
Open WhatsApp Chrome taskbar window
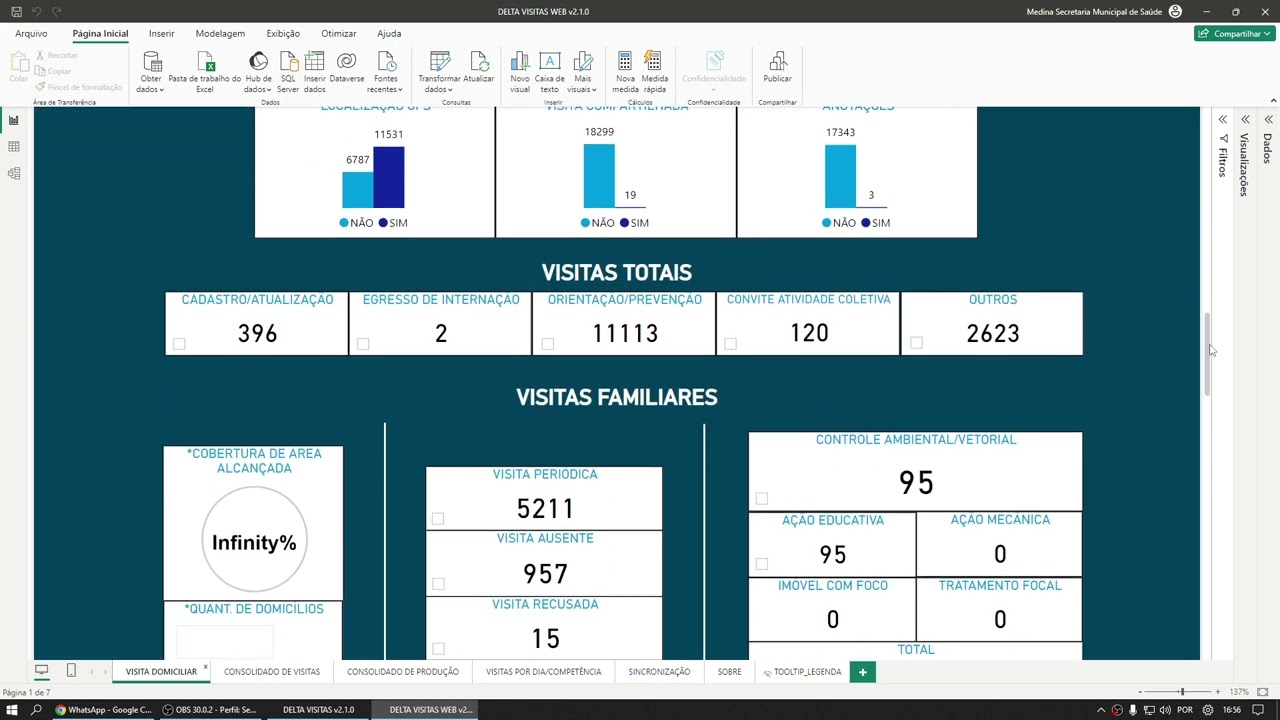point(103,710)
